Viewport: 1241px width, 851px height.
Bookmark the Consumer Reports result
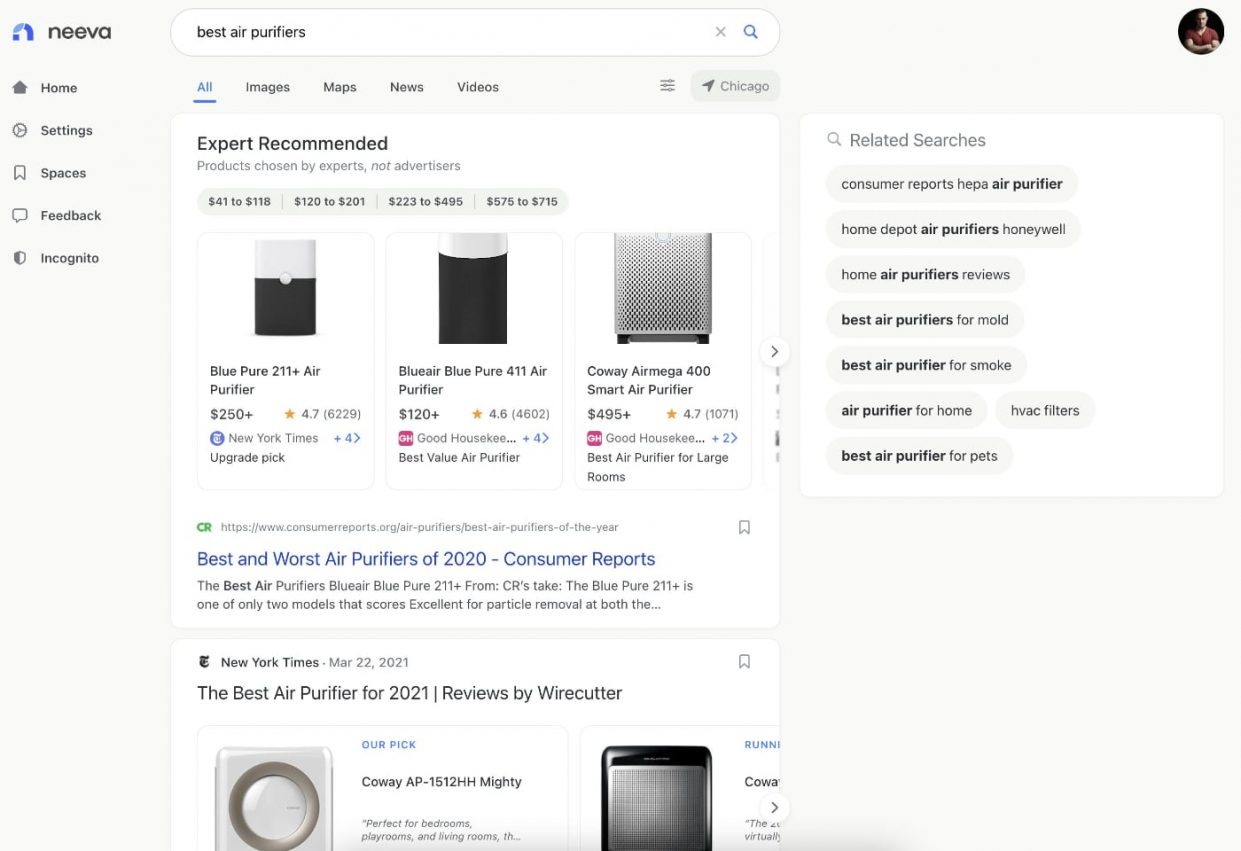[x=744, y=527]
